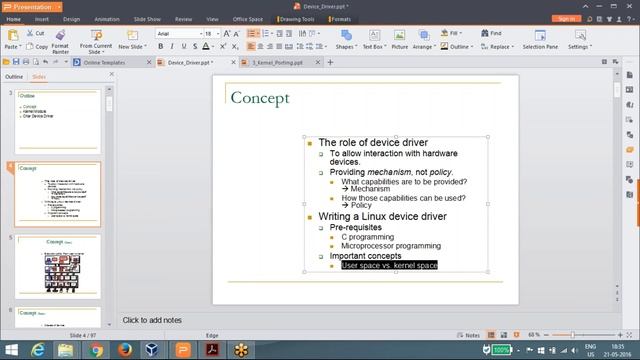Screen dimensions: 640x360
Task: Toggle Notes pane in status bar
Action: [468, 335]
